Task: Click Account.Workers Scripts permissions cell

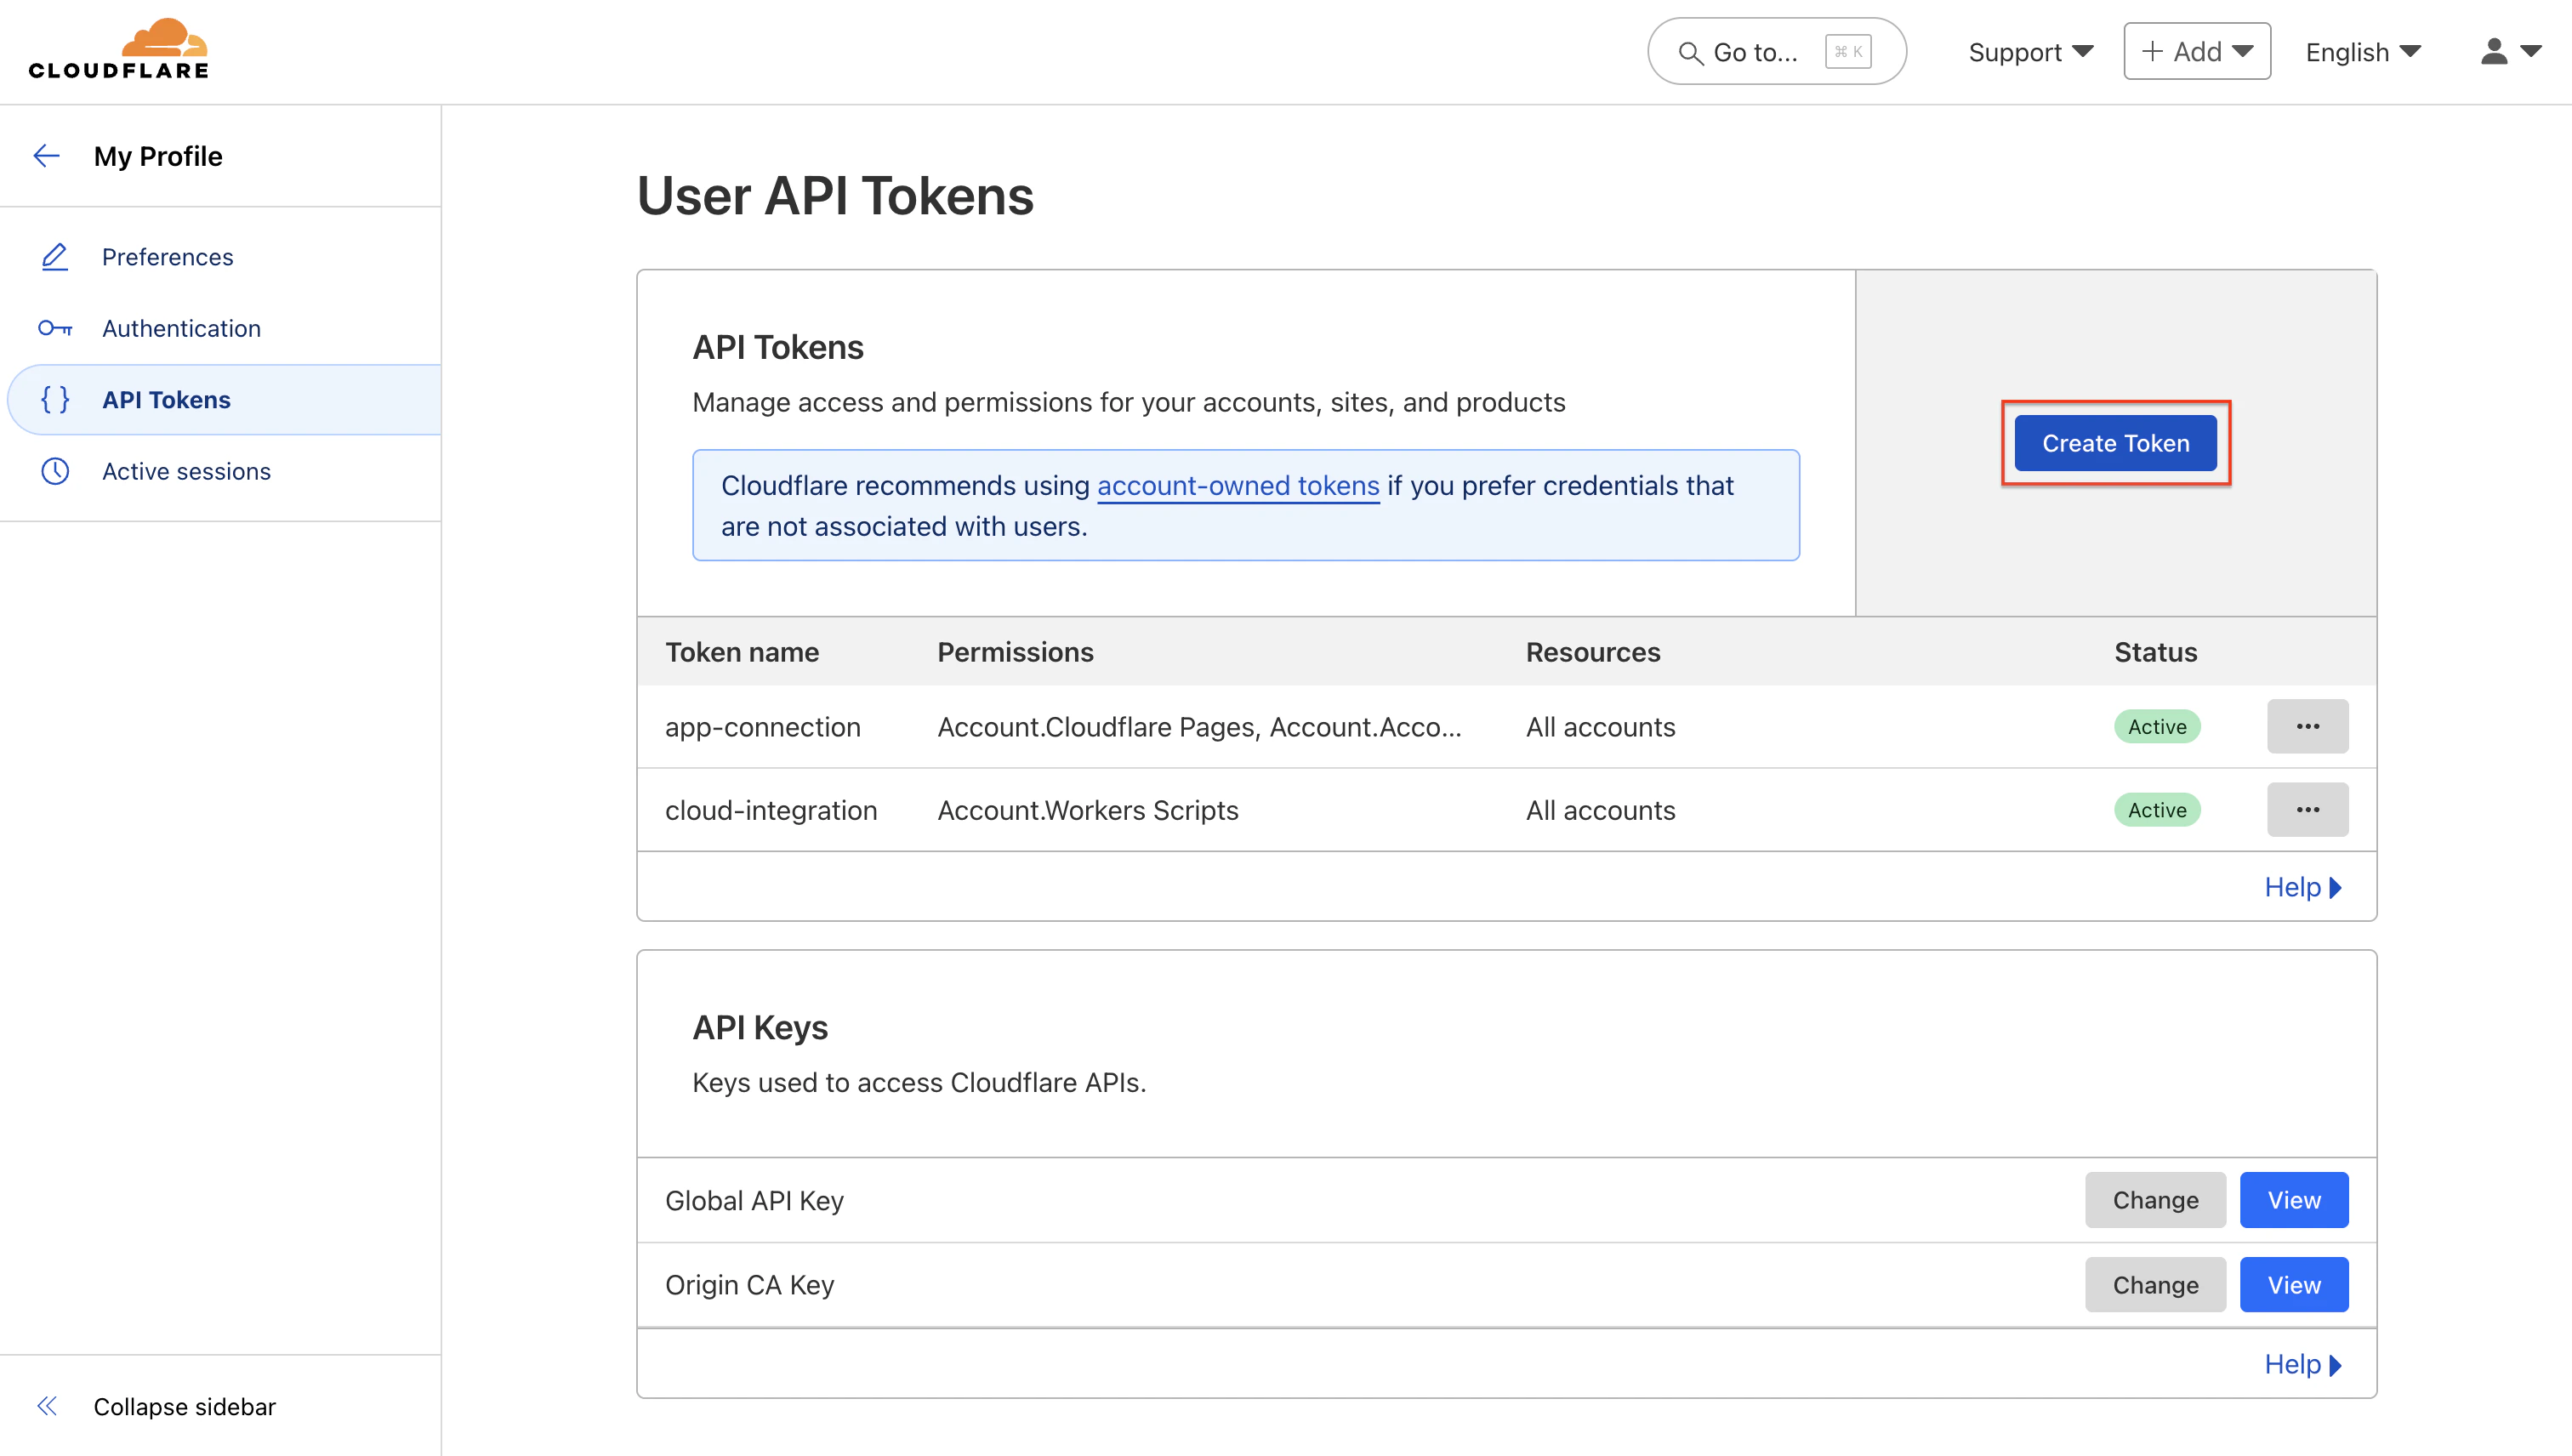Action: tap(1088, 810)
